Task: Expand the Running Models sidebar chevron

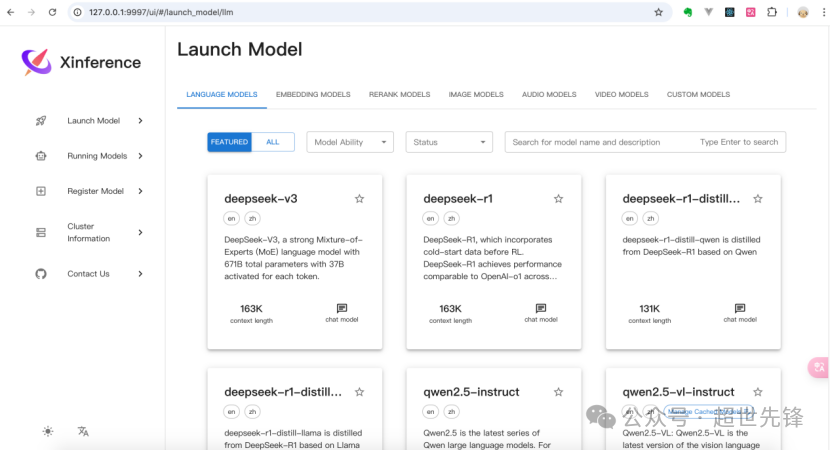Action: [x=140, y=156]
